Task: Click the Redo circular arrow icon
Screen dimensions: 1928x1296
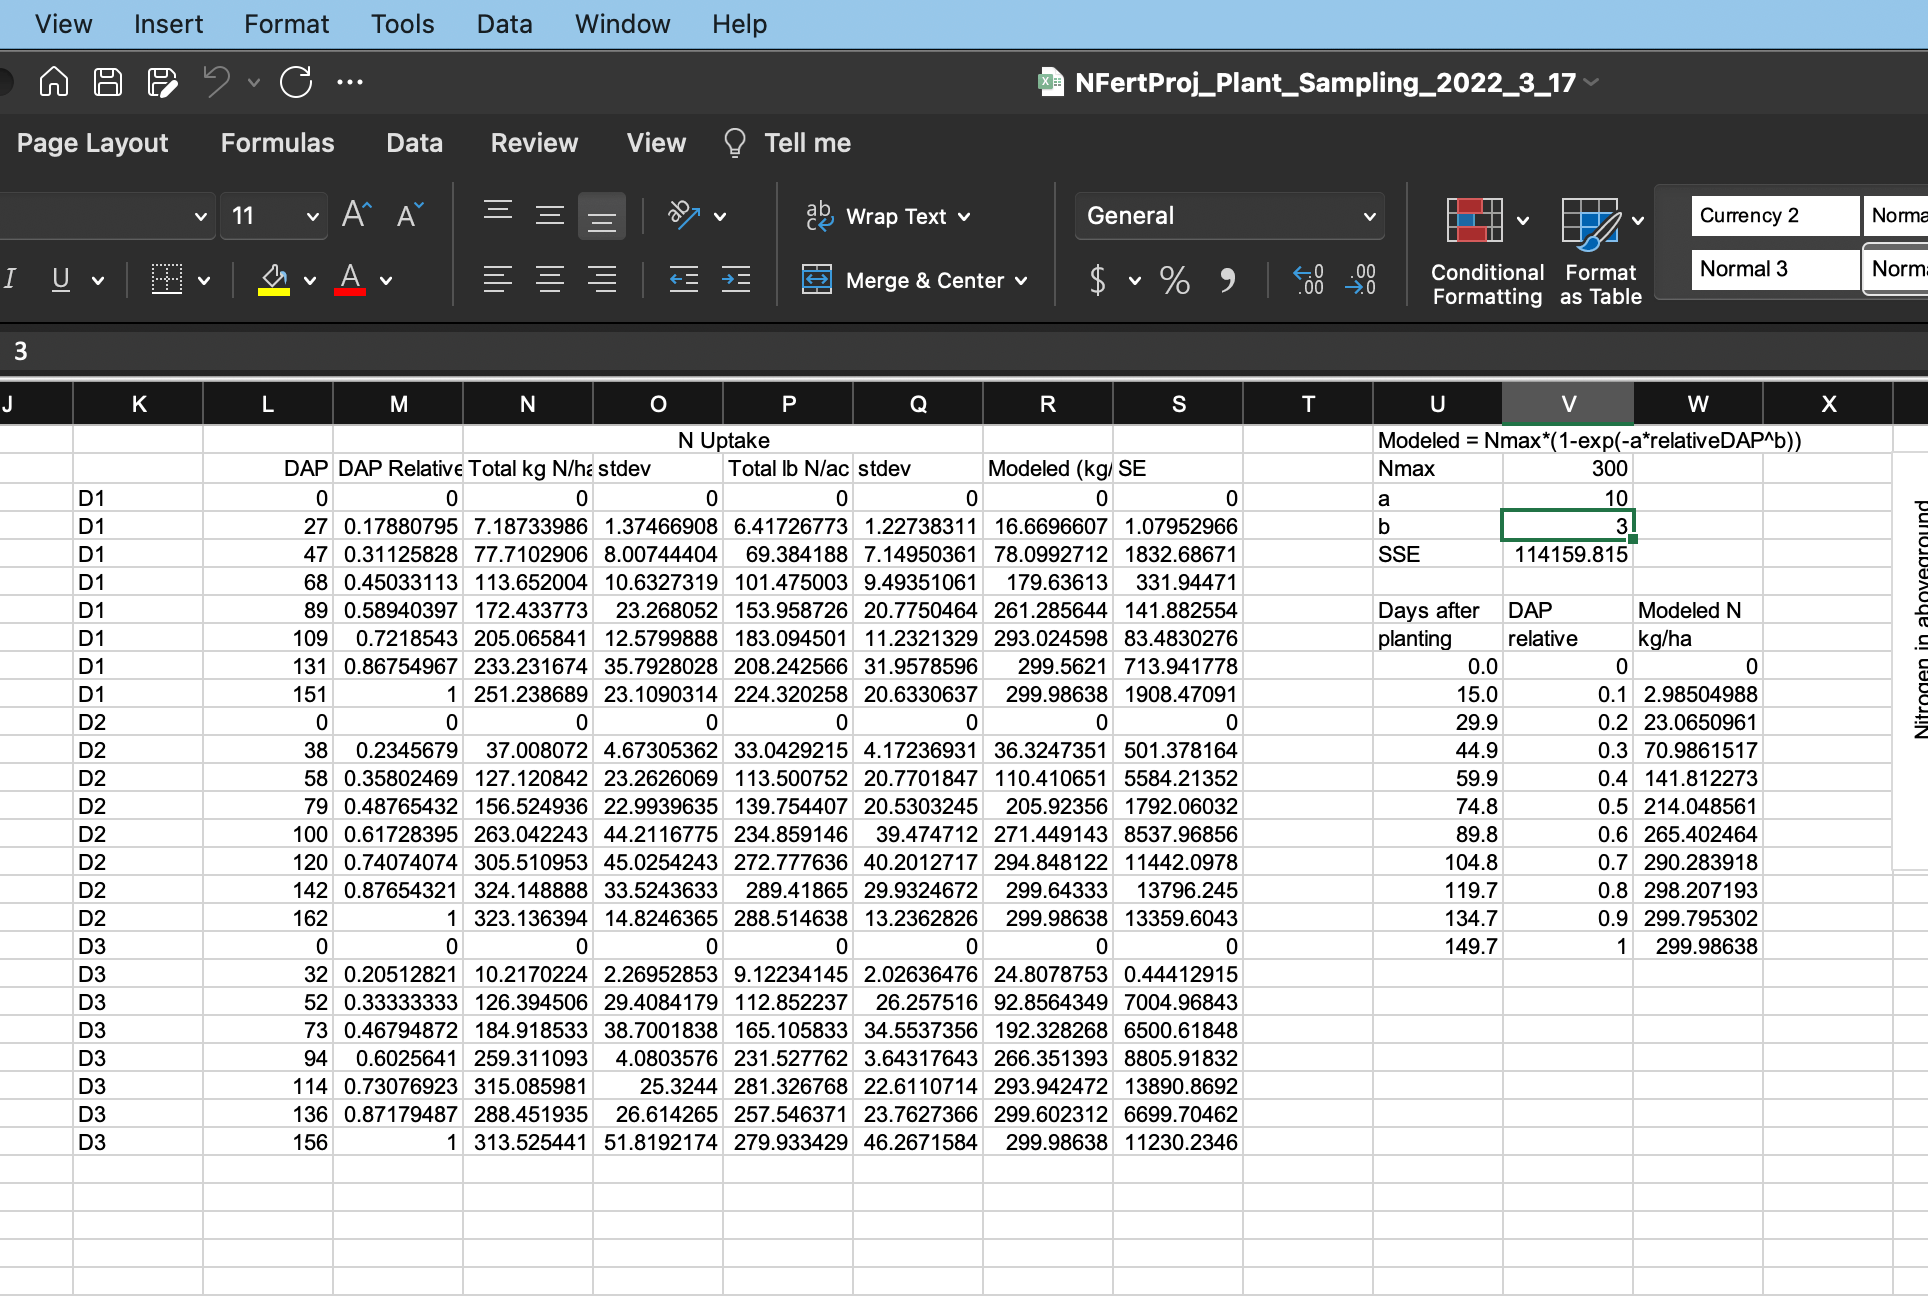Action: click(296, 82)
